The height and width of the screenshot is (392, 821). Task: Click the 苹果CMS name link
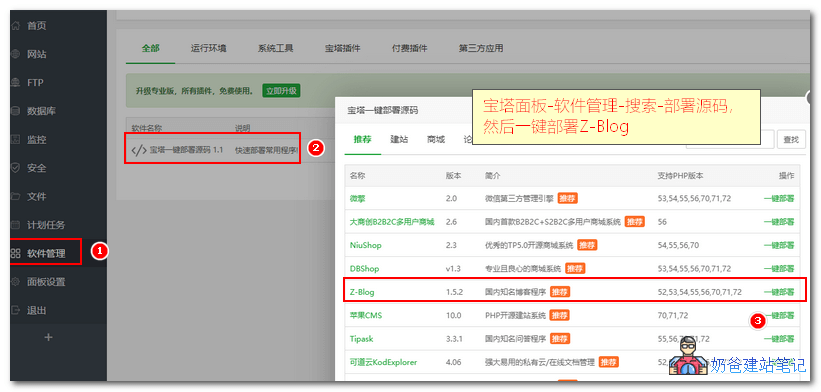coord(366,316)
